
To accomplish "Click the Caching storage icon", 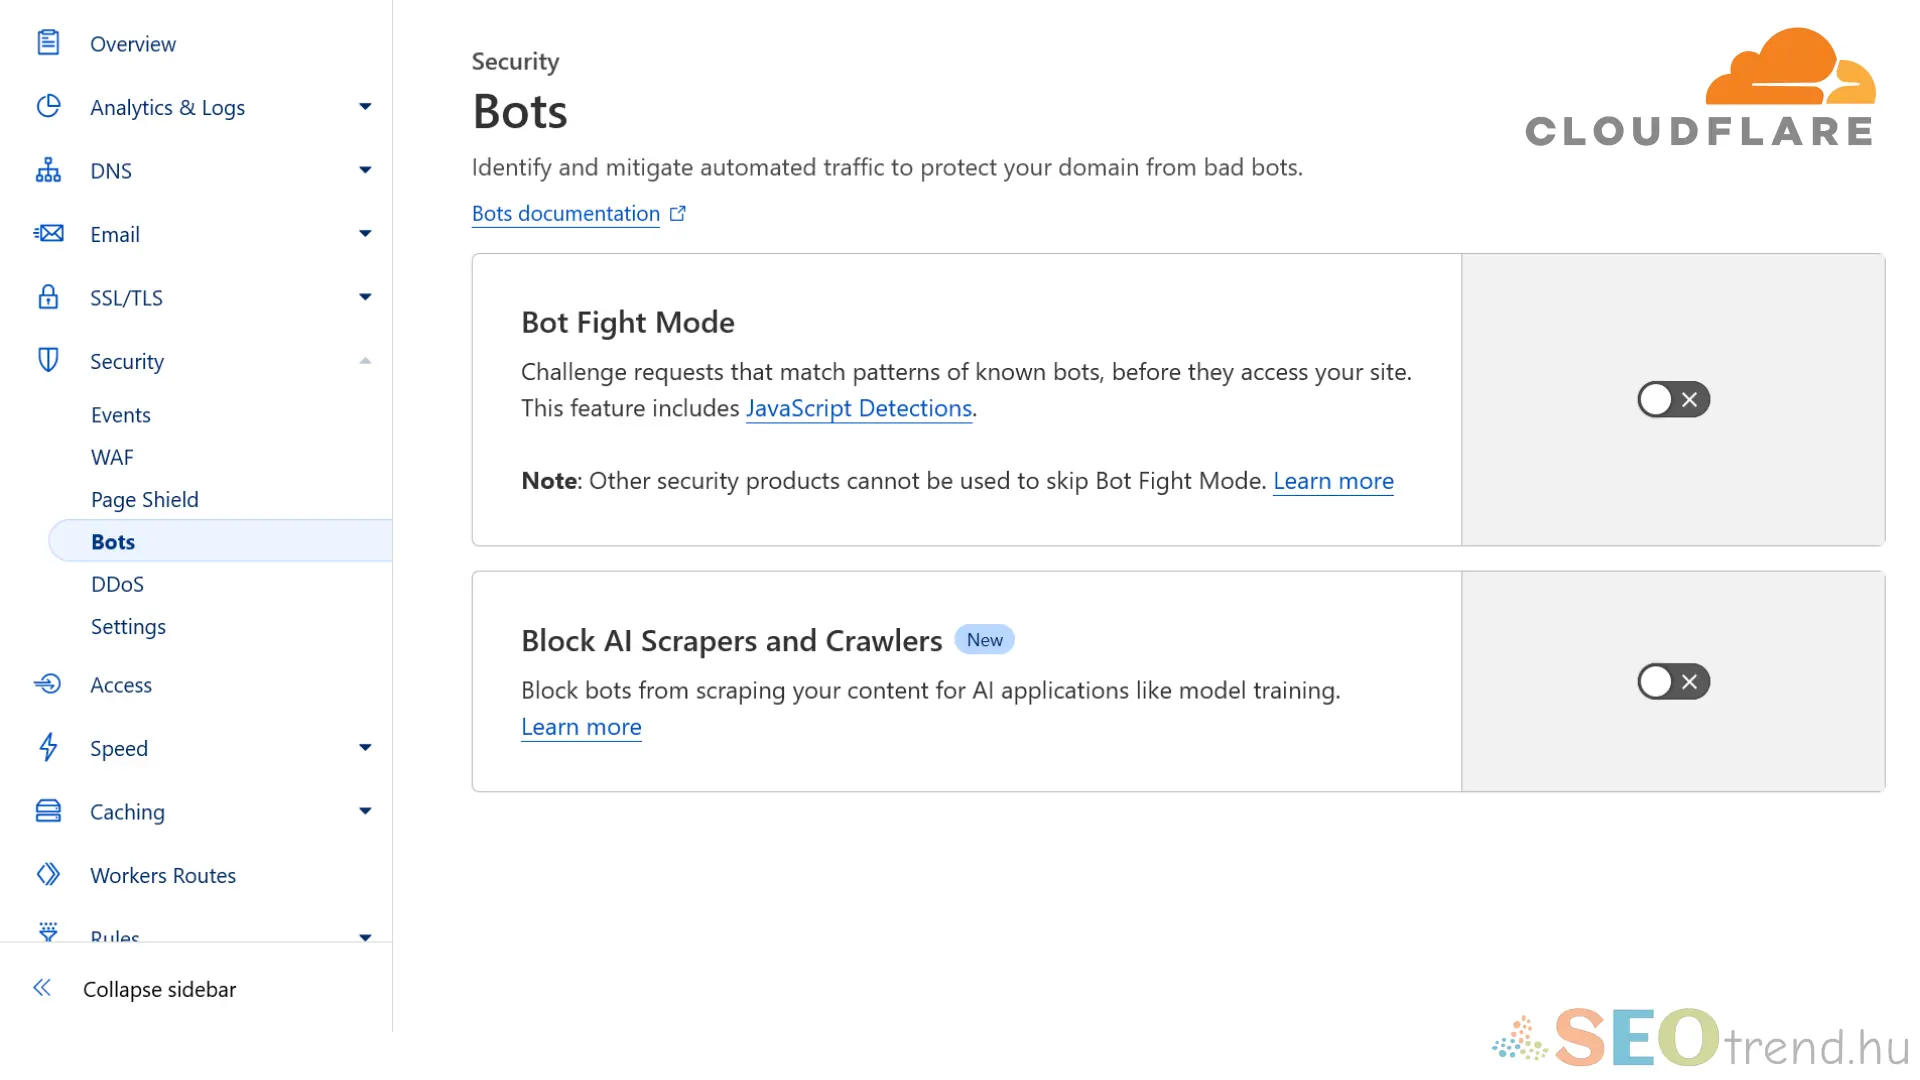I will pyautogui.click(x=48, y=811).
